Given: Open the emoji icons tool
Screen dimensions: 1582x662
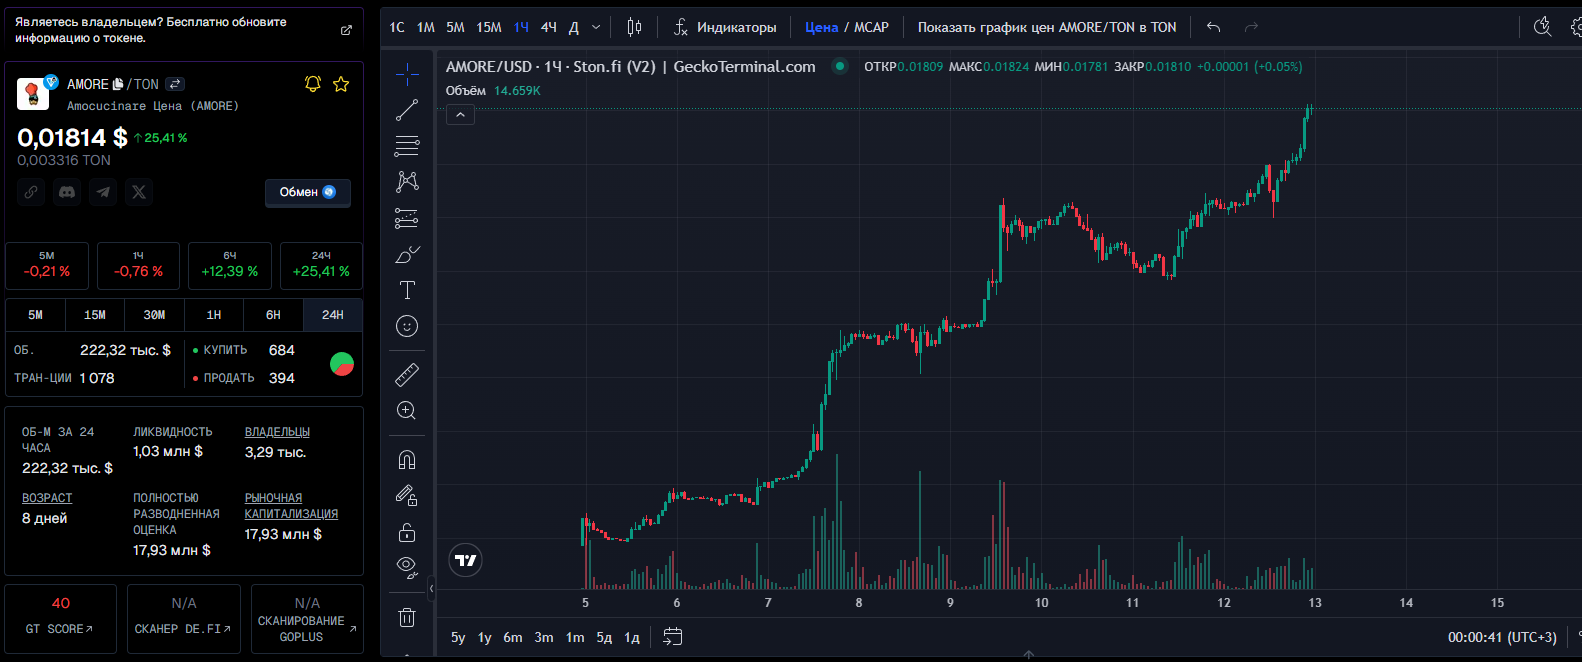Looking at the screenshot, I should tap(407, 326).
